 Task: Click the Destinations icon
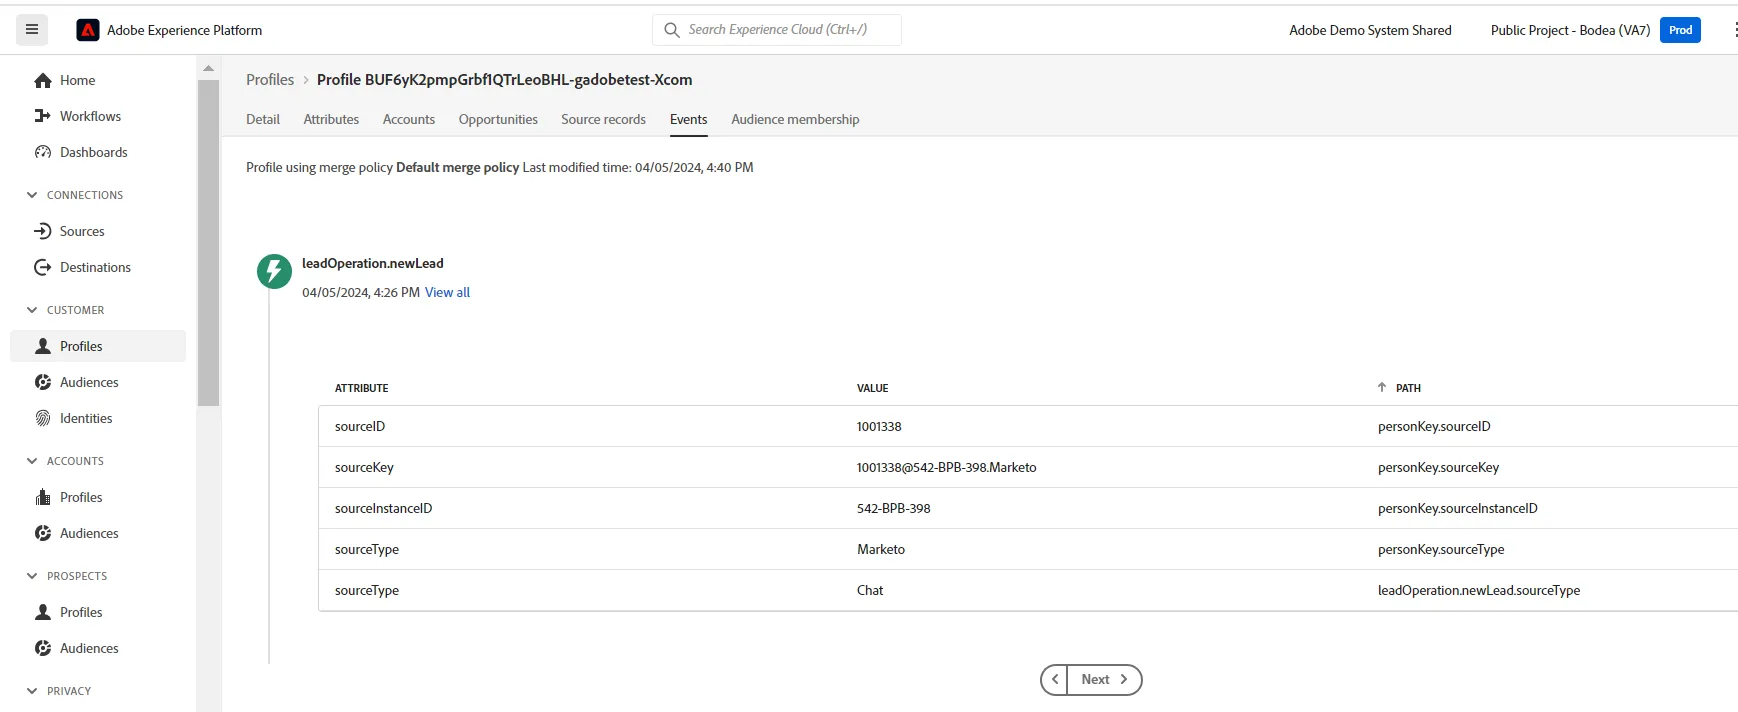43,267
